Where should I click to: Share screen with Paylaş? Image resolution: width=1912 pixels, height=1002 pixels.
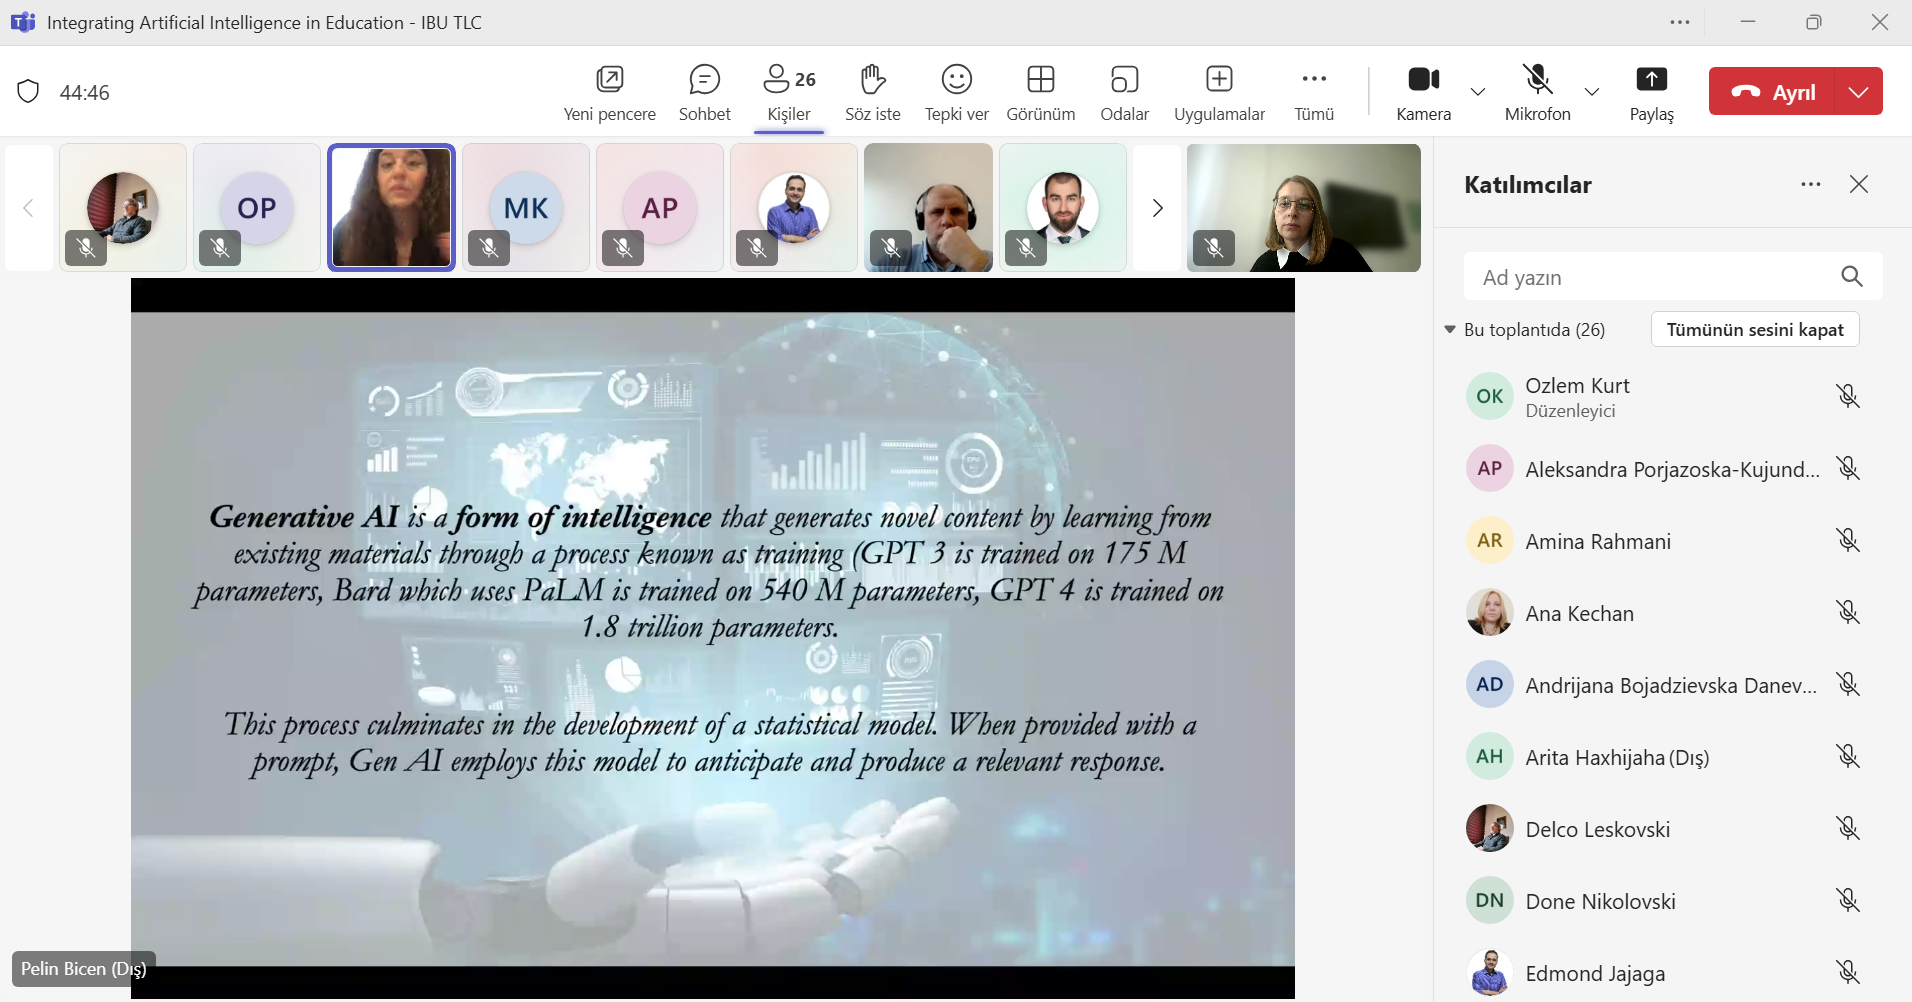pos(1651,92)
